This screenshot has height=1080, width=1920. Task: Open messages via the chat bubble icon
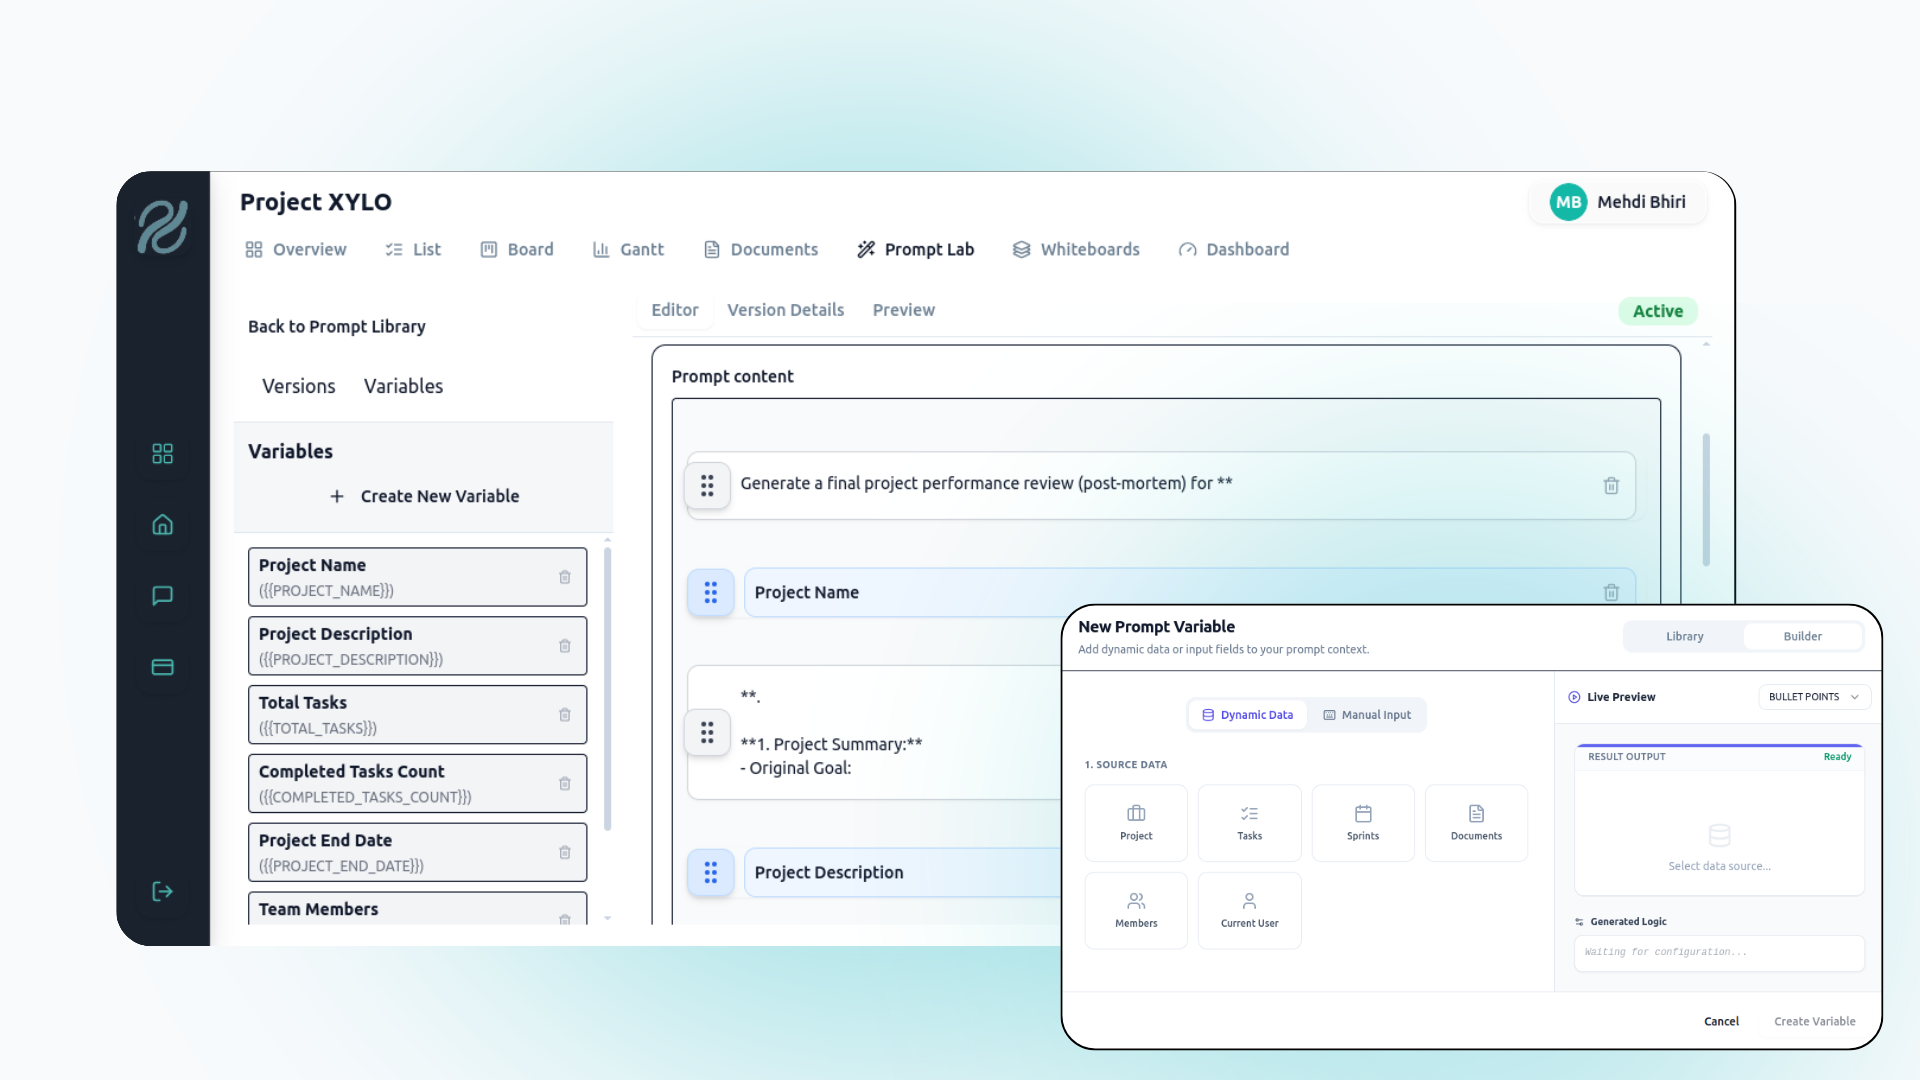click(162, 596)
